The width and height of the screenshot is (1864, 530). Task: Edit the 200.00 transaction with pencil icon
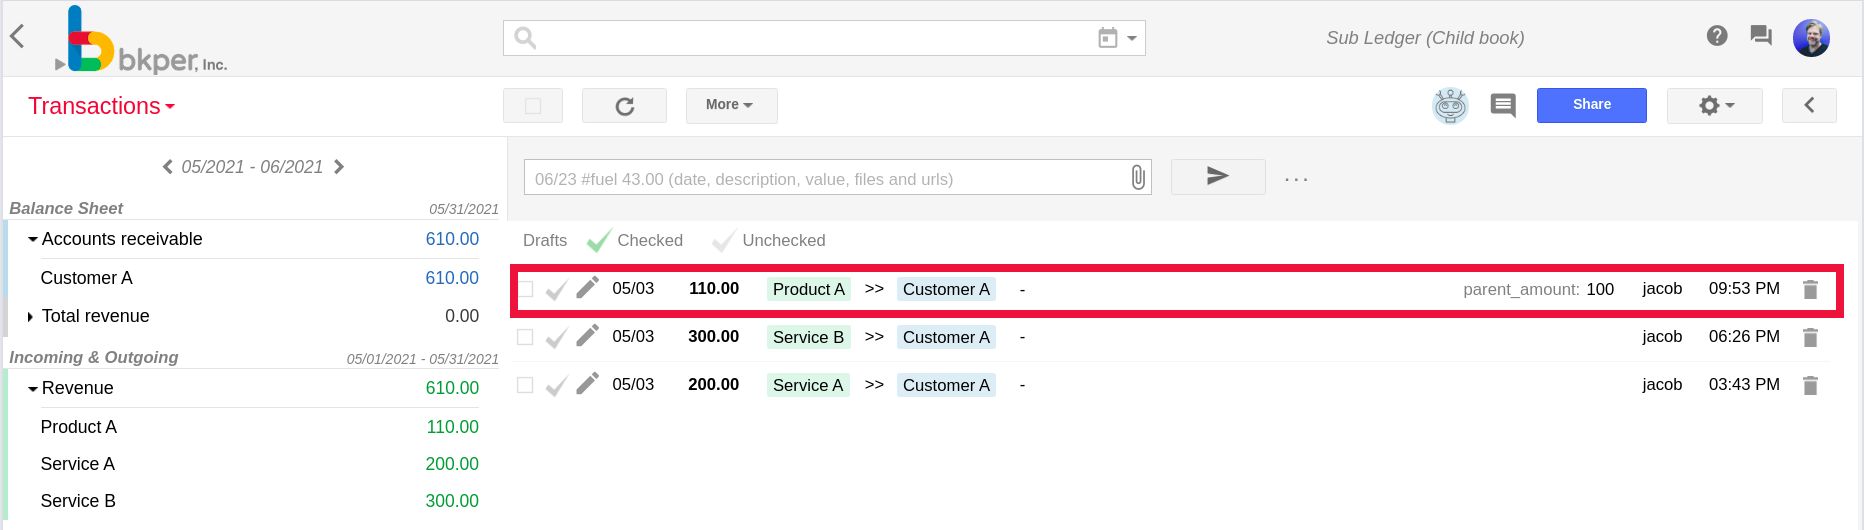tap(588, 383)
